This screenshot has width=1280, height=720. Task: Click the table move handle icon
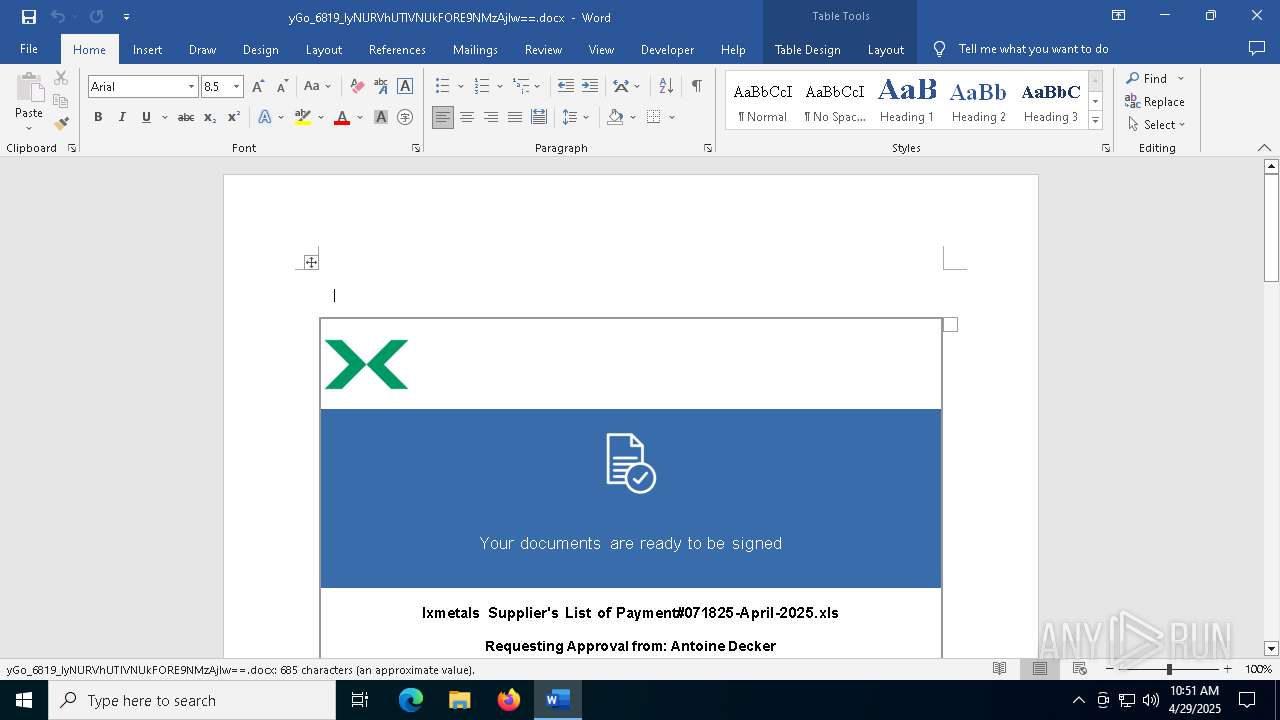pyautogui.click(x=311, y=262)
